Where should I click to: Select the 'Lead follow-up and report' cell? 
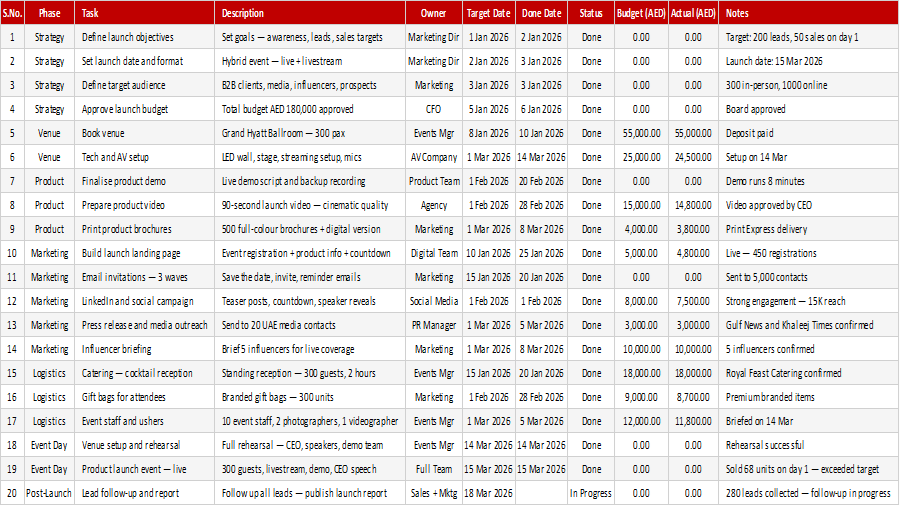[x=144, y=493]
